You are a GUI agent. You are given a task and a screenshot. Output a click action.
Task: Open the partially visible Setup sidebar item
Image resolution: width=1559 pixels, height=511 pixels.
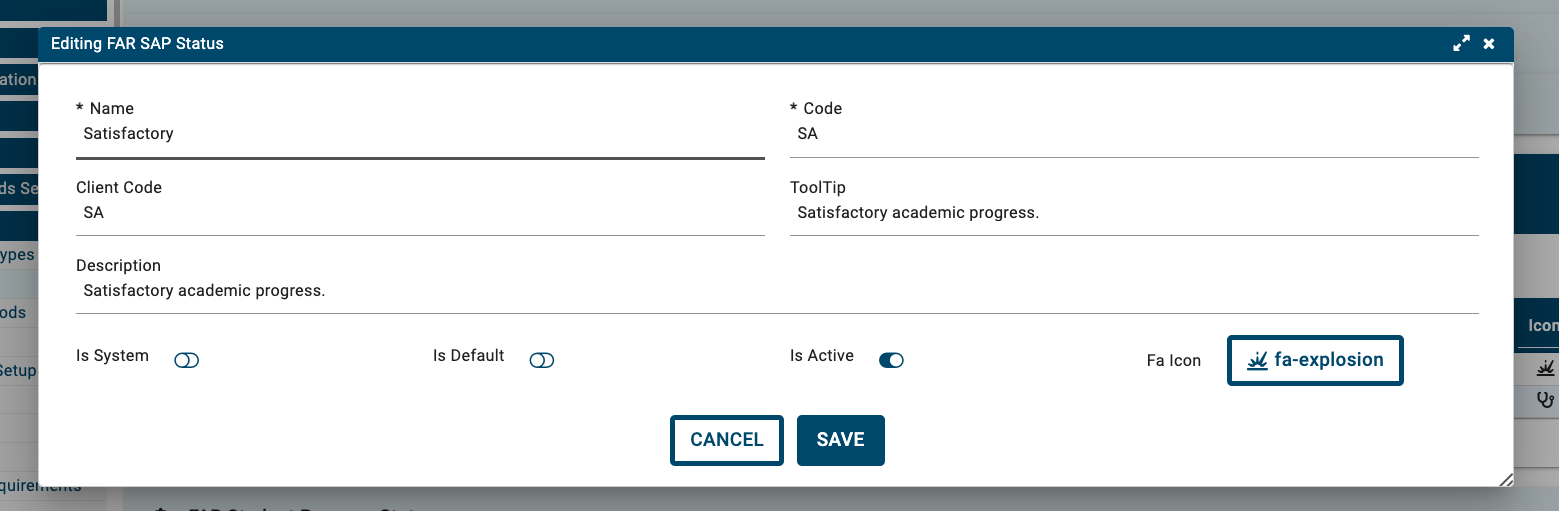(18, 371)
